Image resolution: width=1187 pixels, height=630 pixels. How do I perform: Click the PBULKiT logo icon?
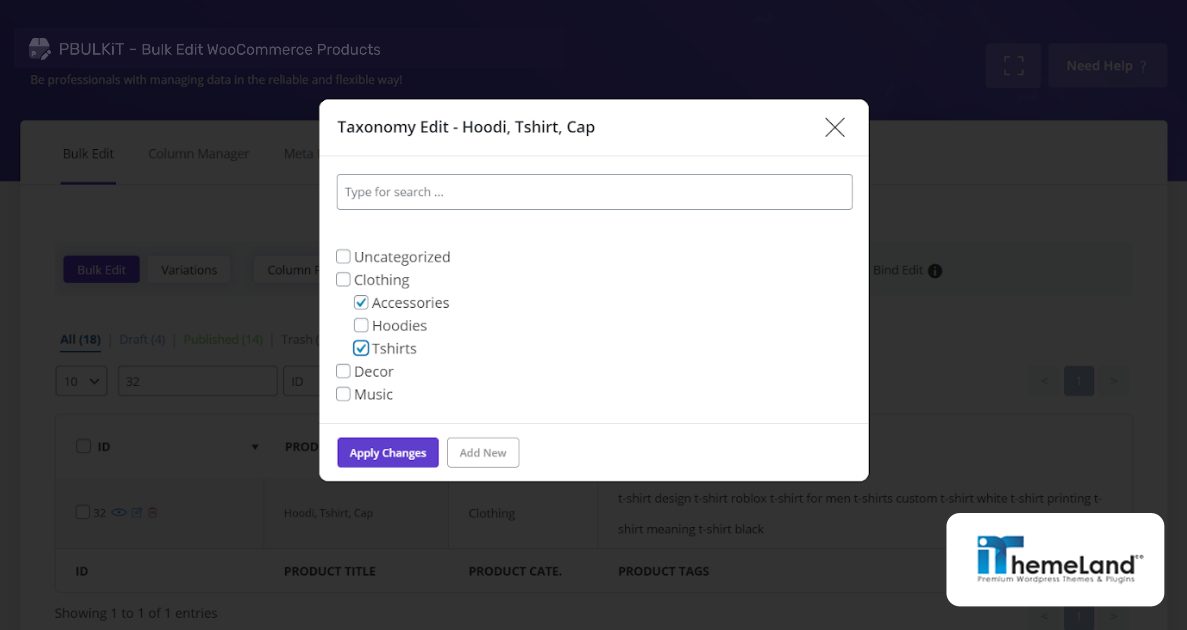tap(39, 48)
